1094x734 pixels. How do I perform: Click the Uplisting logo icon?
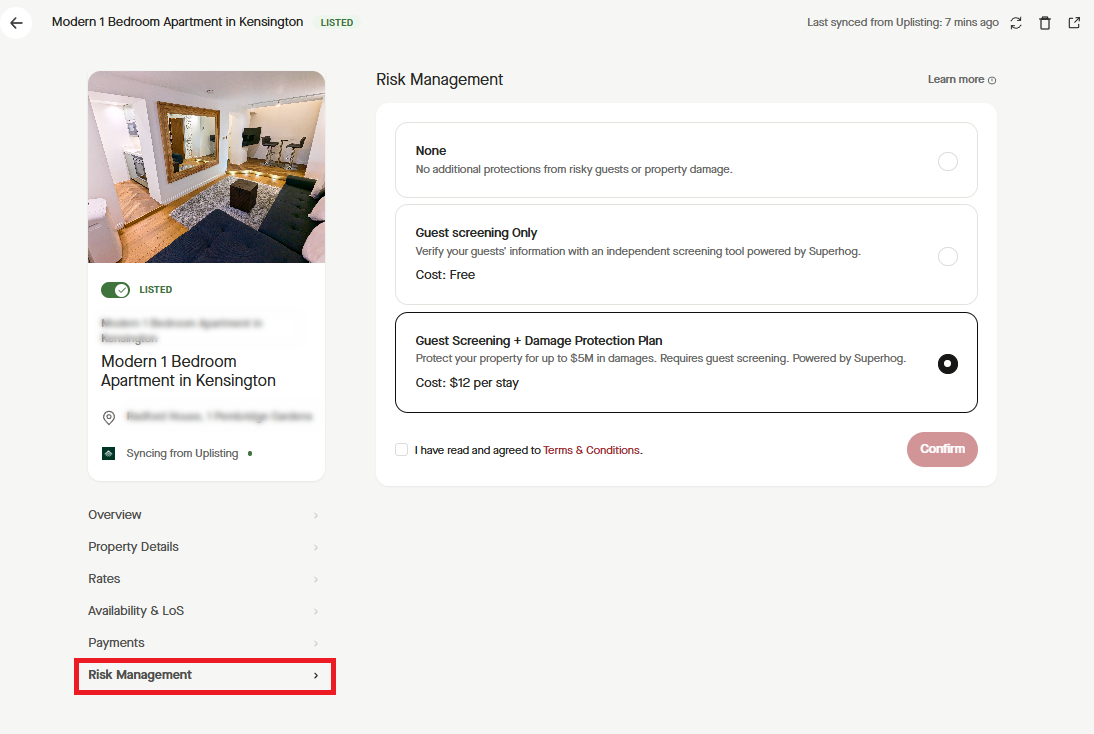point(109,454)
